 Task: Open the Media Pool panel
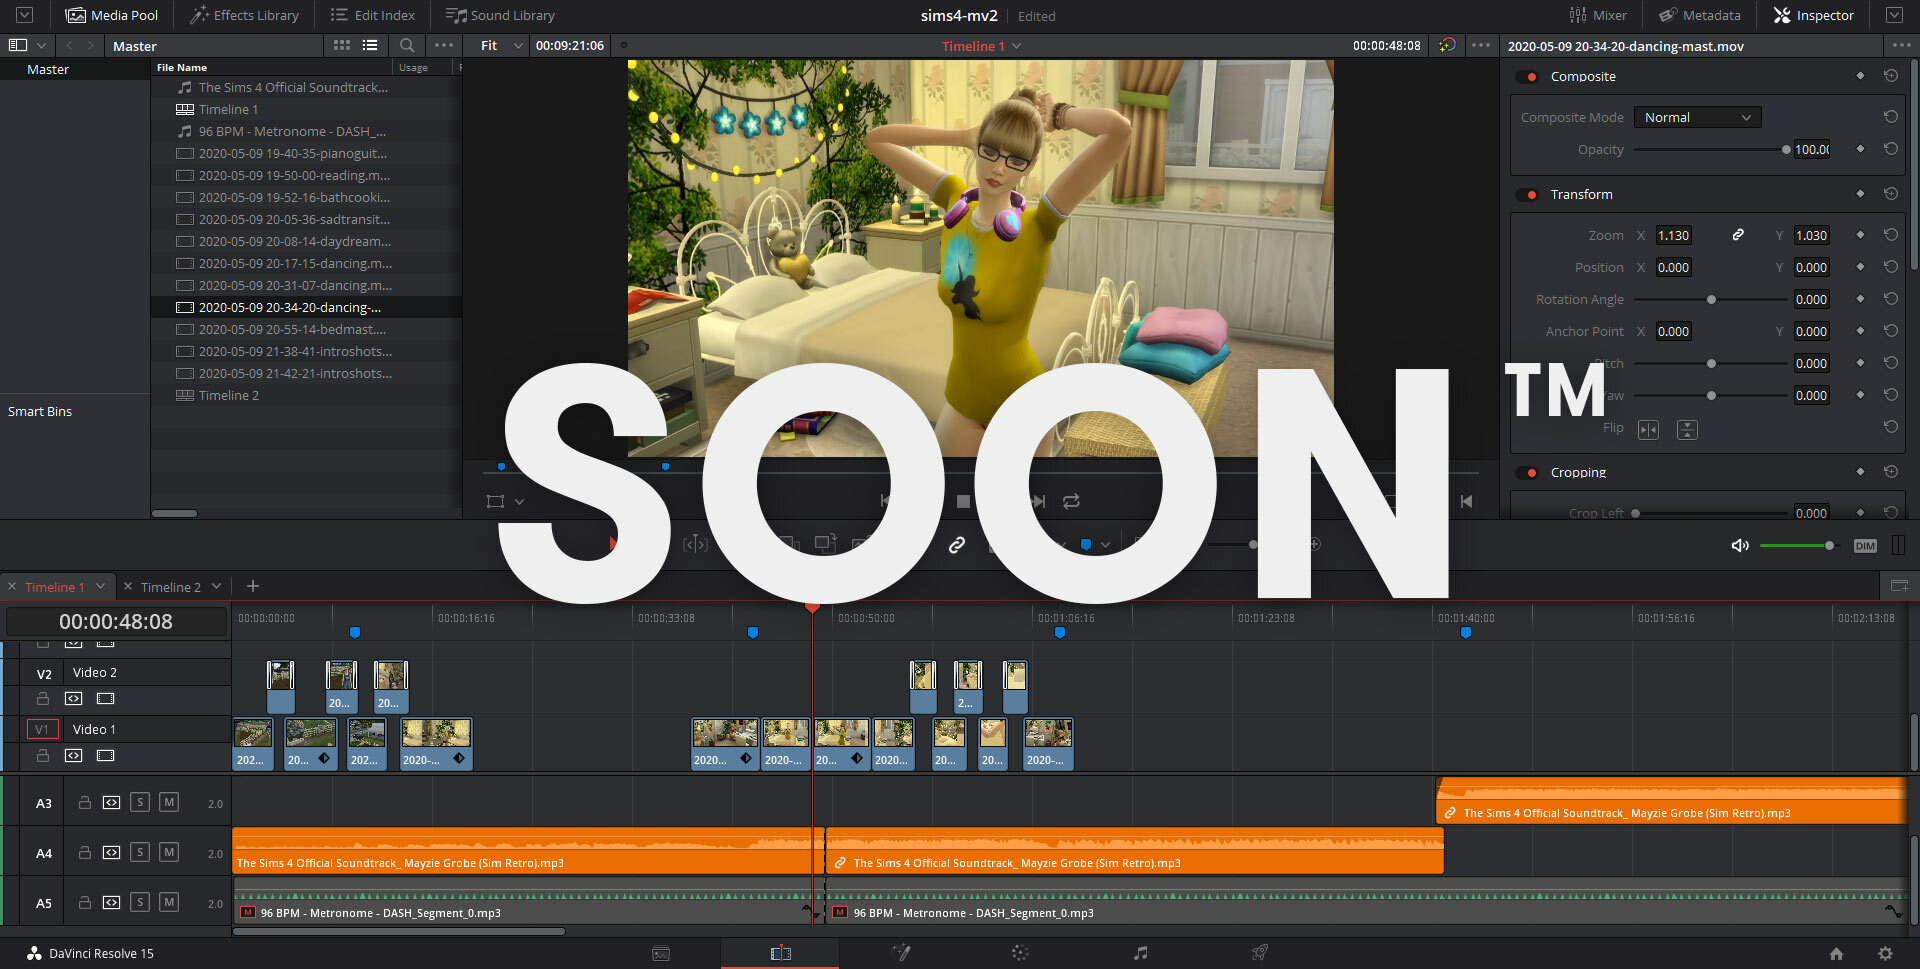point(112,15)
